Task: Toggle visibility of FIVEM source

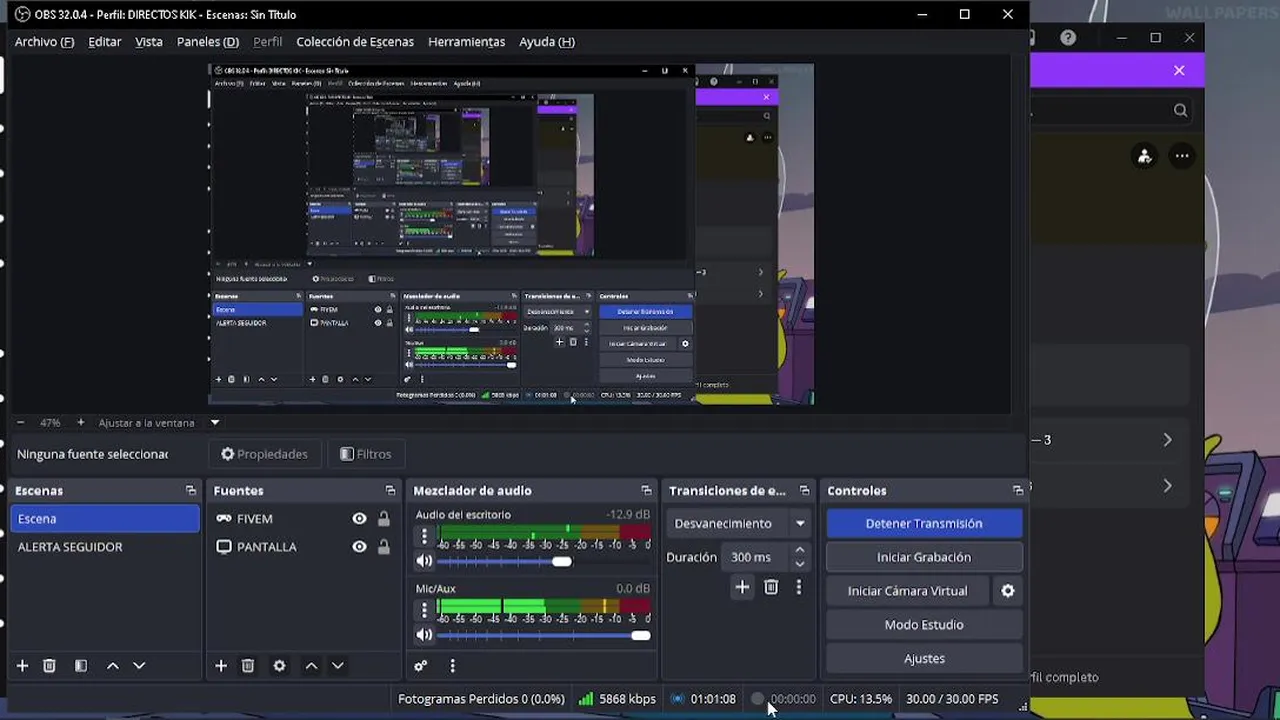Action: tap(359, 519)
